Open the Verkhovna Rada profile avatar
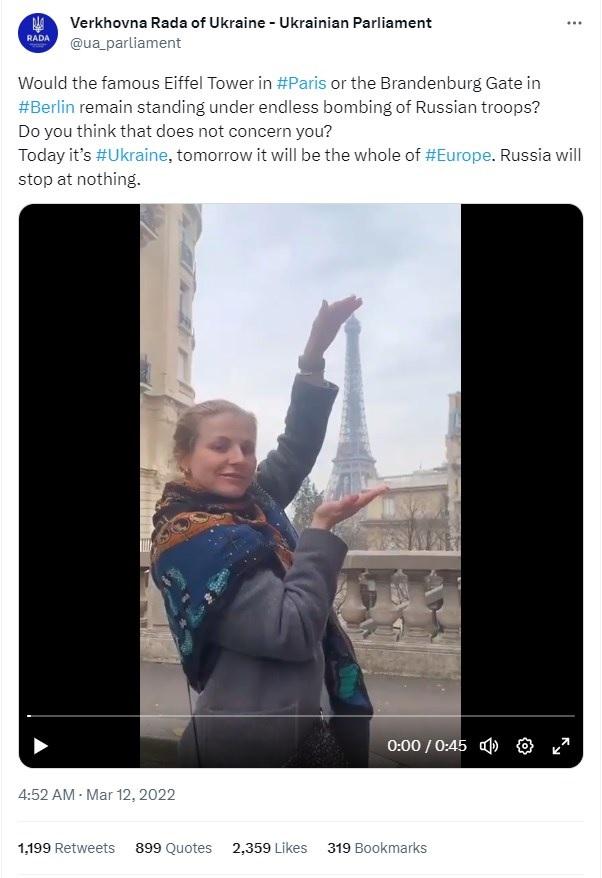Screen dimensions: 602x878 click(x=38, y=33)
